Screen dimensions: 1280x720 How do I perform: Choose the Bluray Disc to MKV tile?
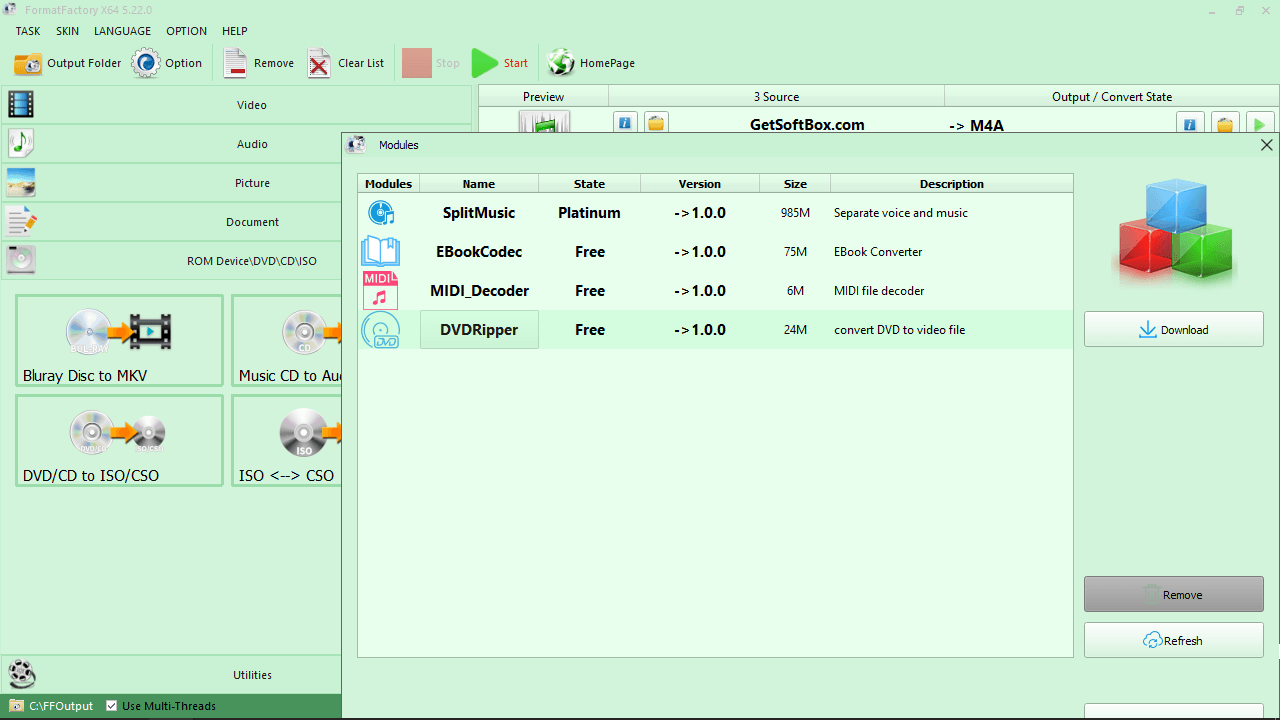119,341
